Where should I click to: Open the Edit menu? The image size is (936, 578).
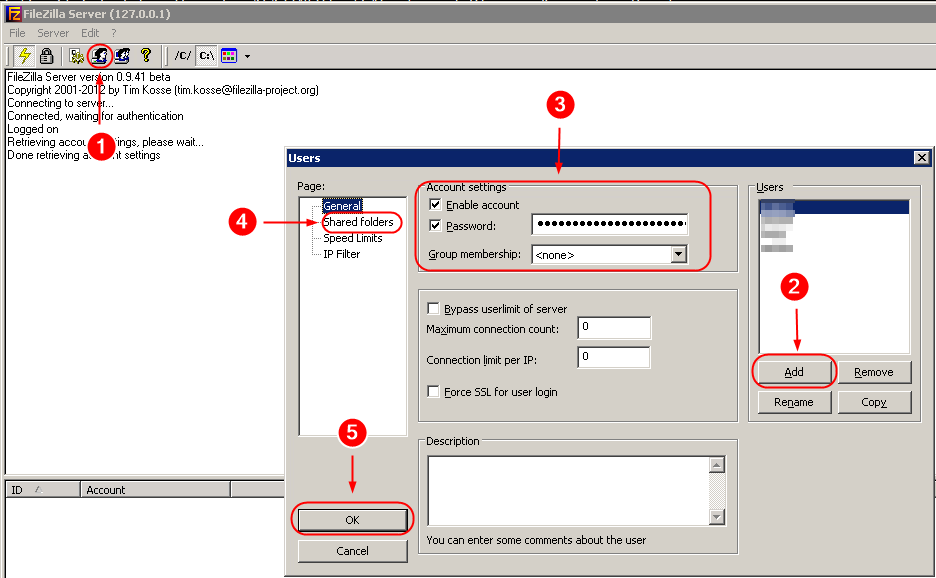pyautogui.click(x=90, y=33)
